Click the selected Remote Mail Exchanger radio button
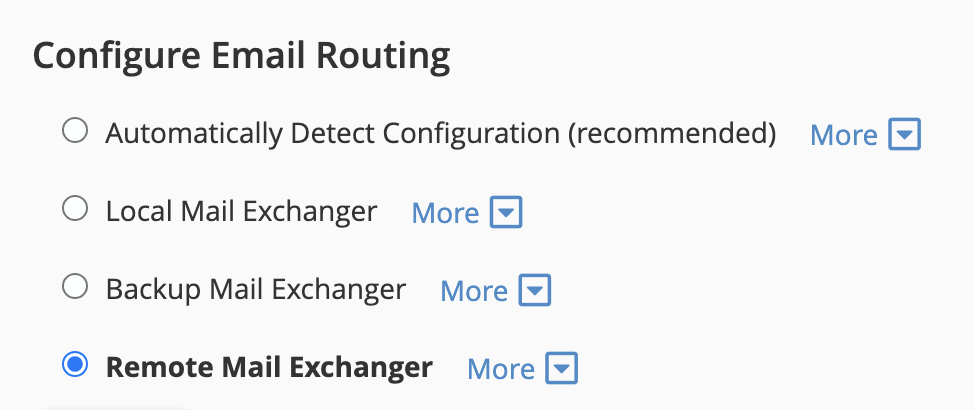The height and width of the screenshot is (410, 974). click(x=75, y=365)
